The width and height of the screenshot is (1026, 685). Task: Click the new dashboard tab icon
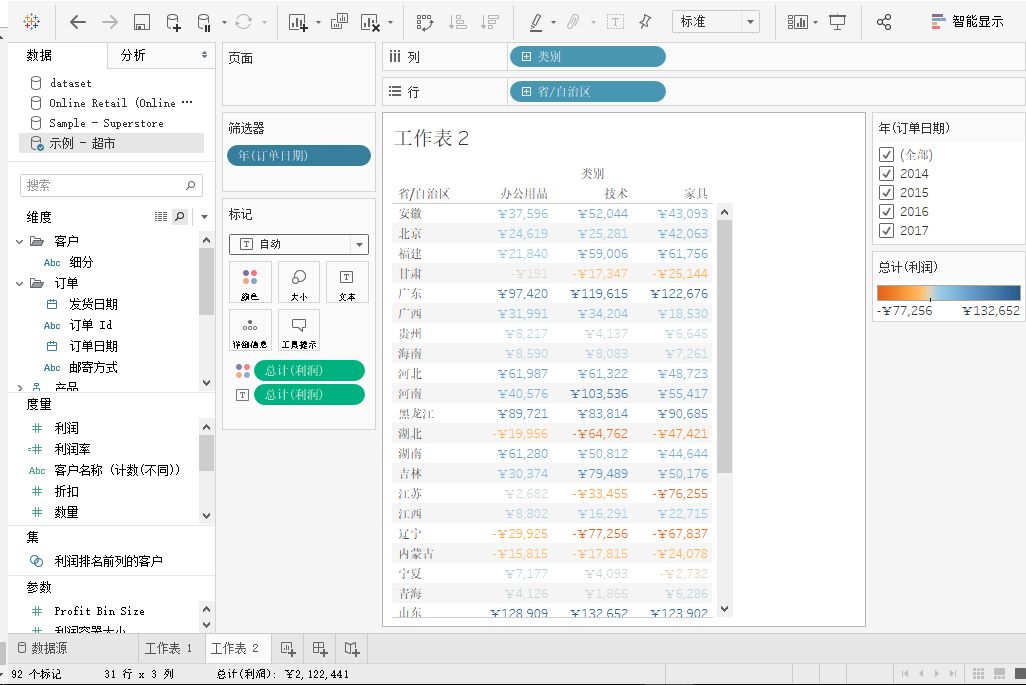[x=320, y=648]
